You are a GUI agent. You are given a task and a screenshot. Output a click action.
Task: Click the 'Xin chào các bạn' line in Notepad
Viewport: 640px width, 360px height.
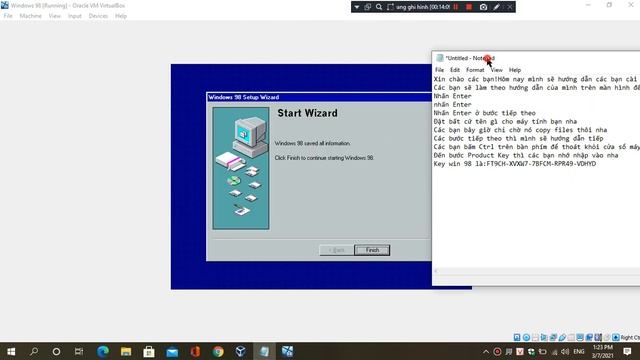pos(536,79)
